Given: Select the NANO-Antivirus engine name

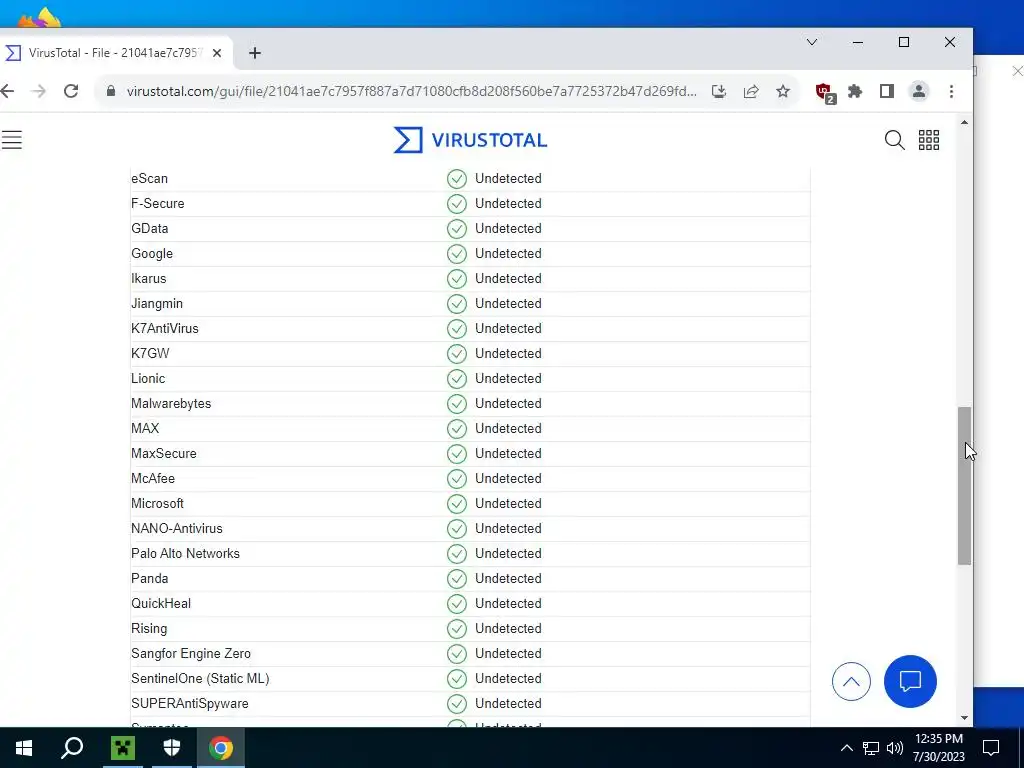Looking at the screenshot, I should [176, 528].
